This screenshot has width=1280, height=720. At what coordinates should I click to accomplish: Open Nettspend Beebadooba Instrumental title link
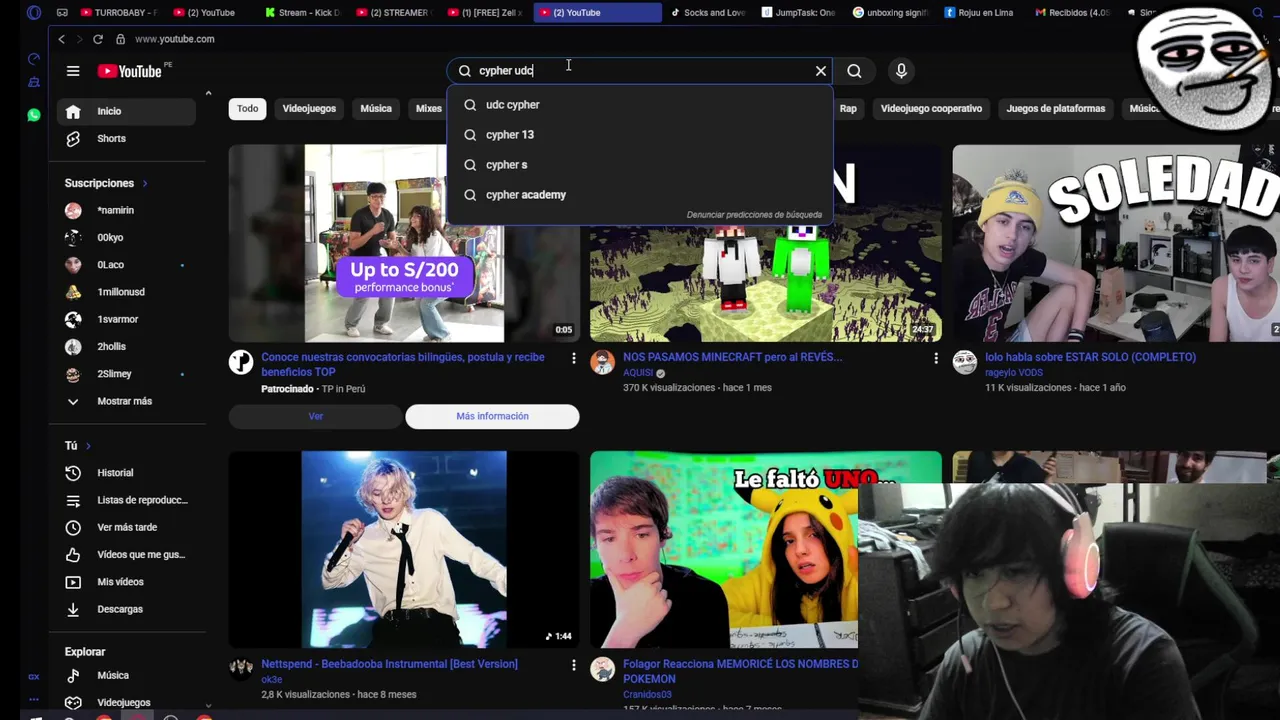[389, 664]
